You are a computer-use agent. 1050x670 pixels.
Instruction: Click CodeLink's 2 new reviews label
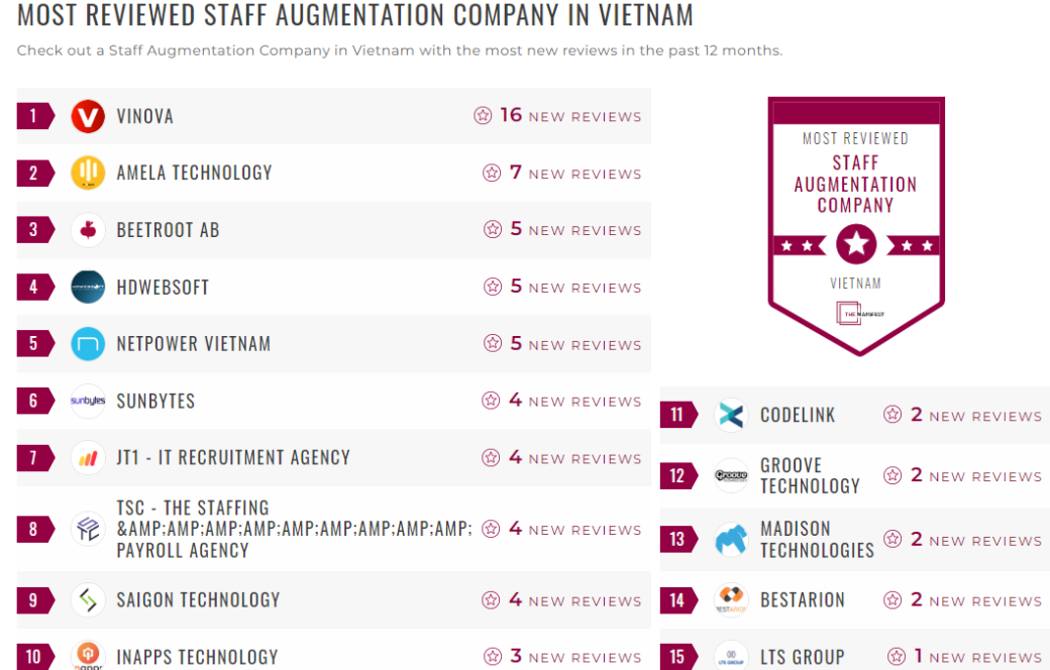(x=962, y=416)
